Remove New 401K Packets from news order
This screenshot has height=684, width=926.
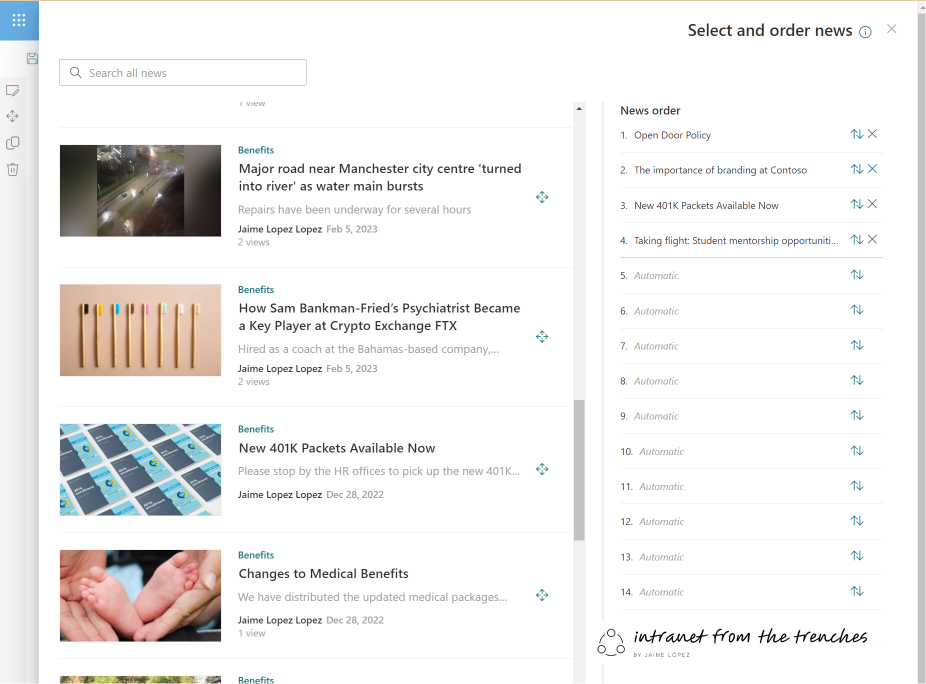[x=872, y=204]
